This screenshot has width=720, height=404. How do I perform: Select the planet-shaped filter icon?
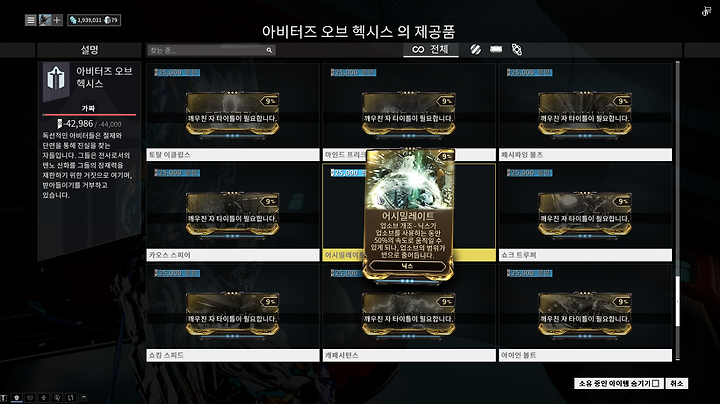(x=517, y=49)
